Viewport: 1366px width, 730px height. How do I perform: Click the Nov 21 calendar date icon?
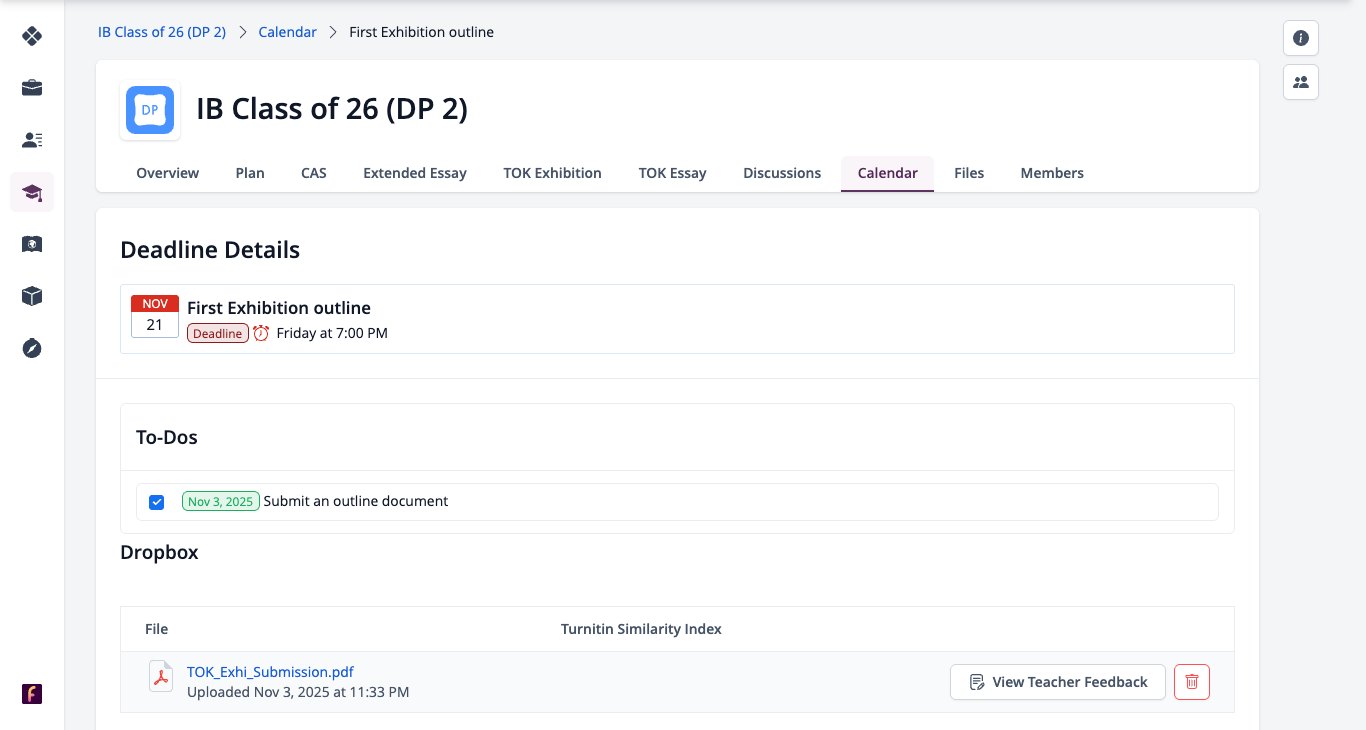coord(155,316)
